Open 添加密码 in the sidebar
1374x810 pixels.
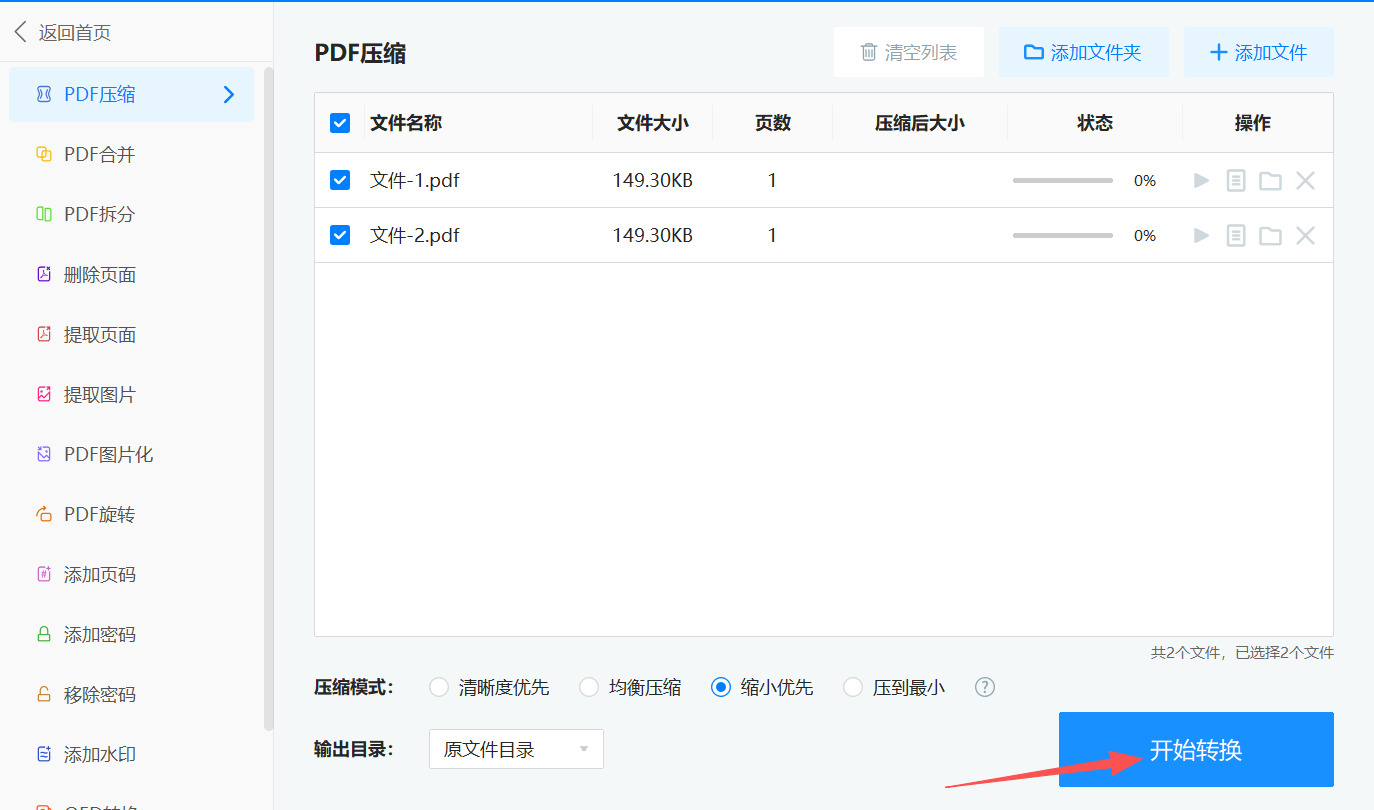click(x=132, y=634)
